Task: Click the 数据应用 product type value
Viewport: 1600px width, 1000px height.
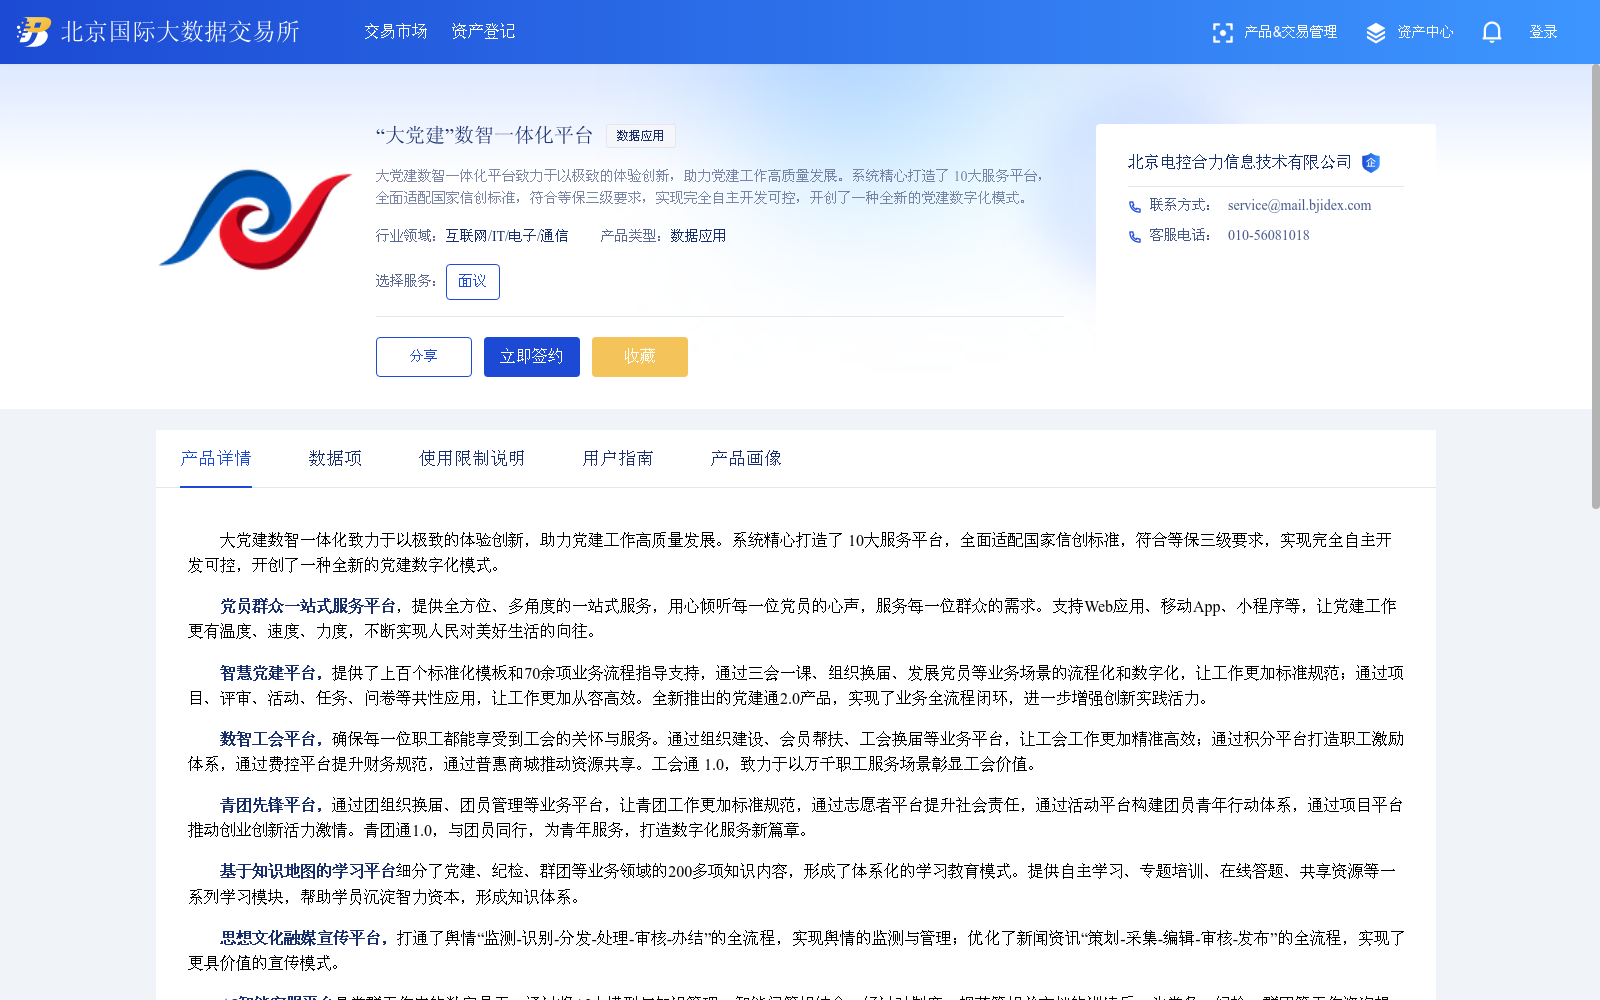Action: coord(698,236)
